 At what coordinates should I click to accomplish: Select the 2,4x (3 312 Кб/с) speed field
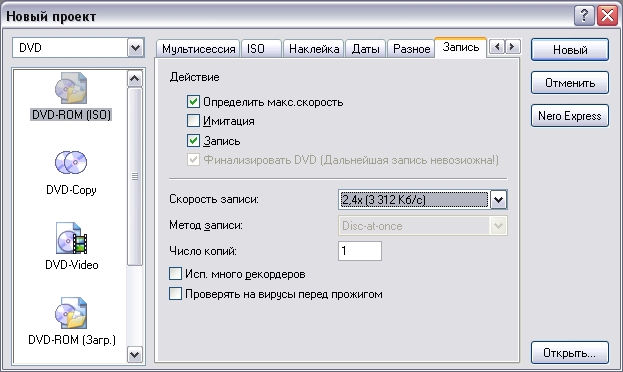[x=413, y=200]
